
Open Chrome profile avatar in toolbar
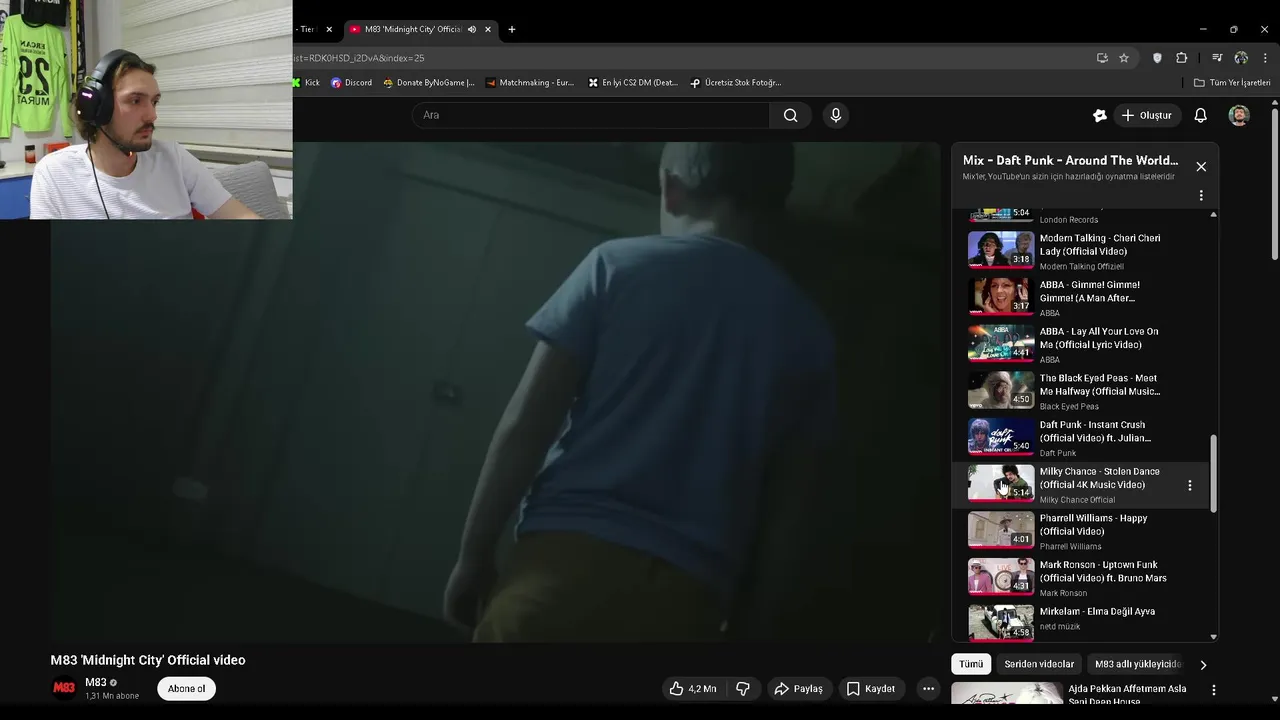1241,58
